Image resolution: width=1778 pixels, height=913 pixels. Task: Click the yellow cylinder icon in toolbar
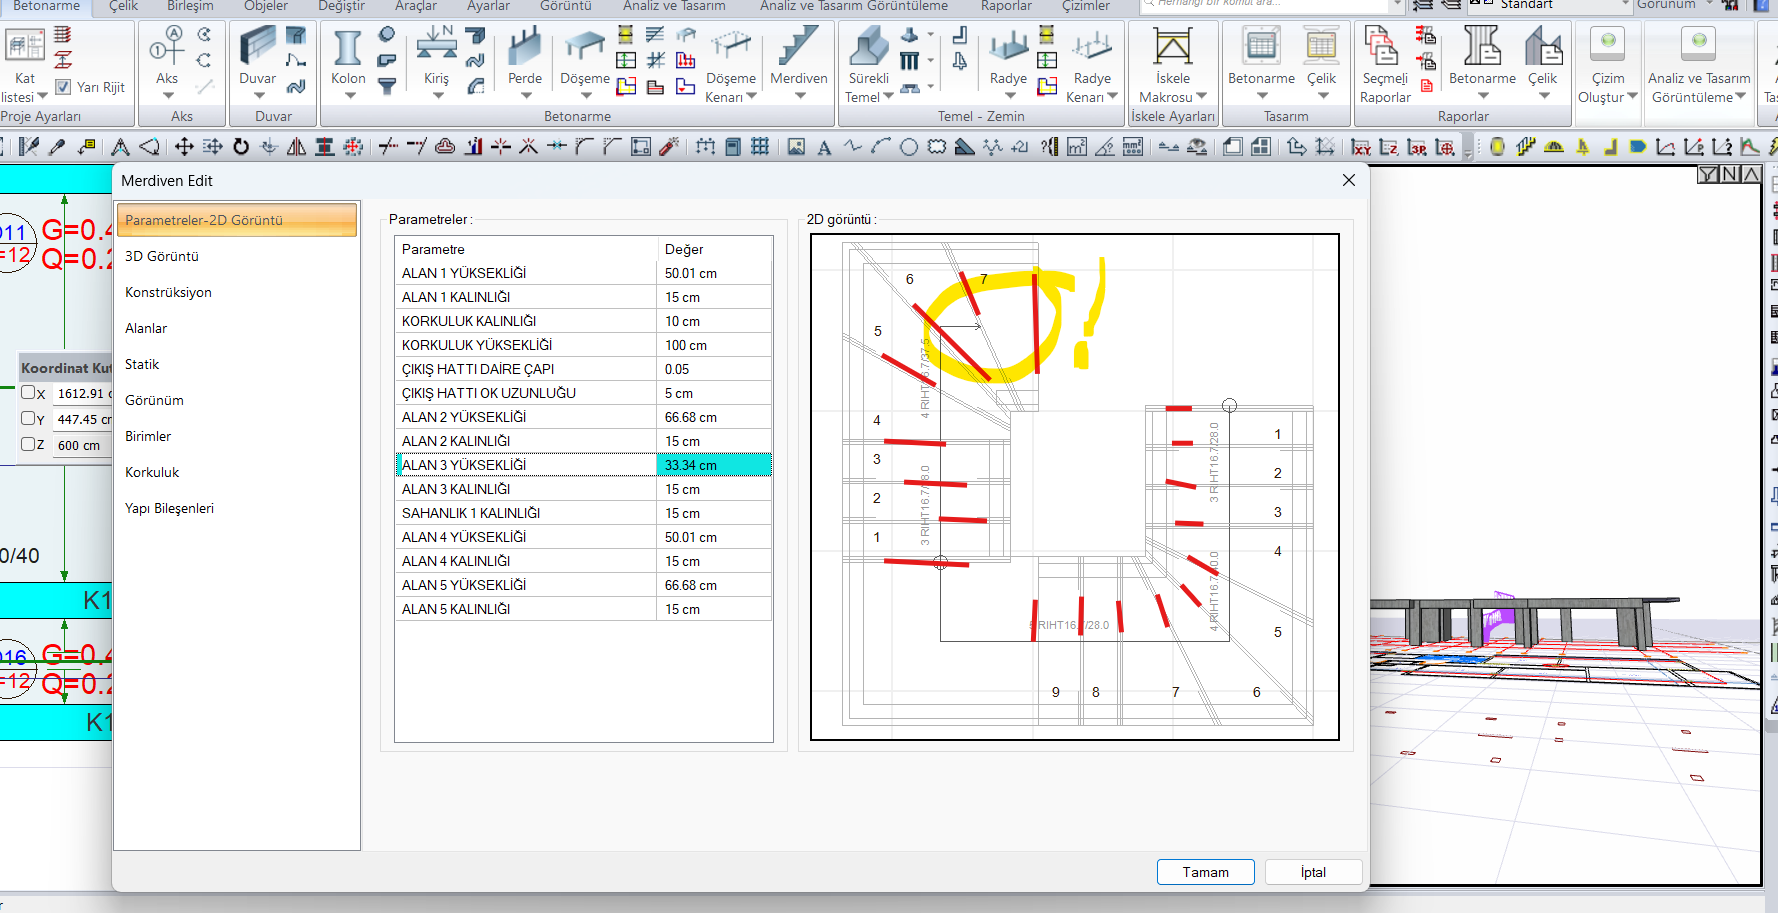pyautogui.click(x=1497, y=147)
